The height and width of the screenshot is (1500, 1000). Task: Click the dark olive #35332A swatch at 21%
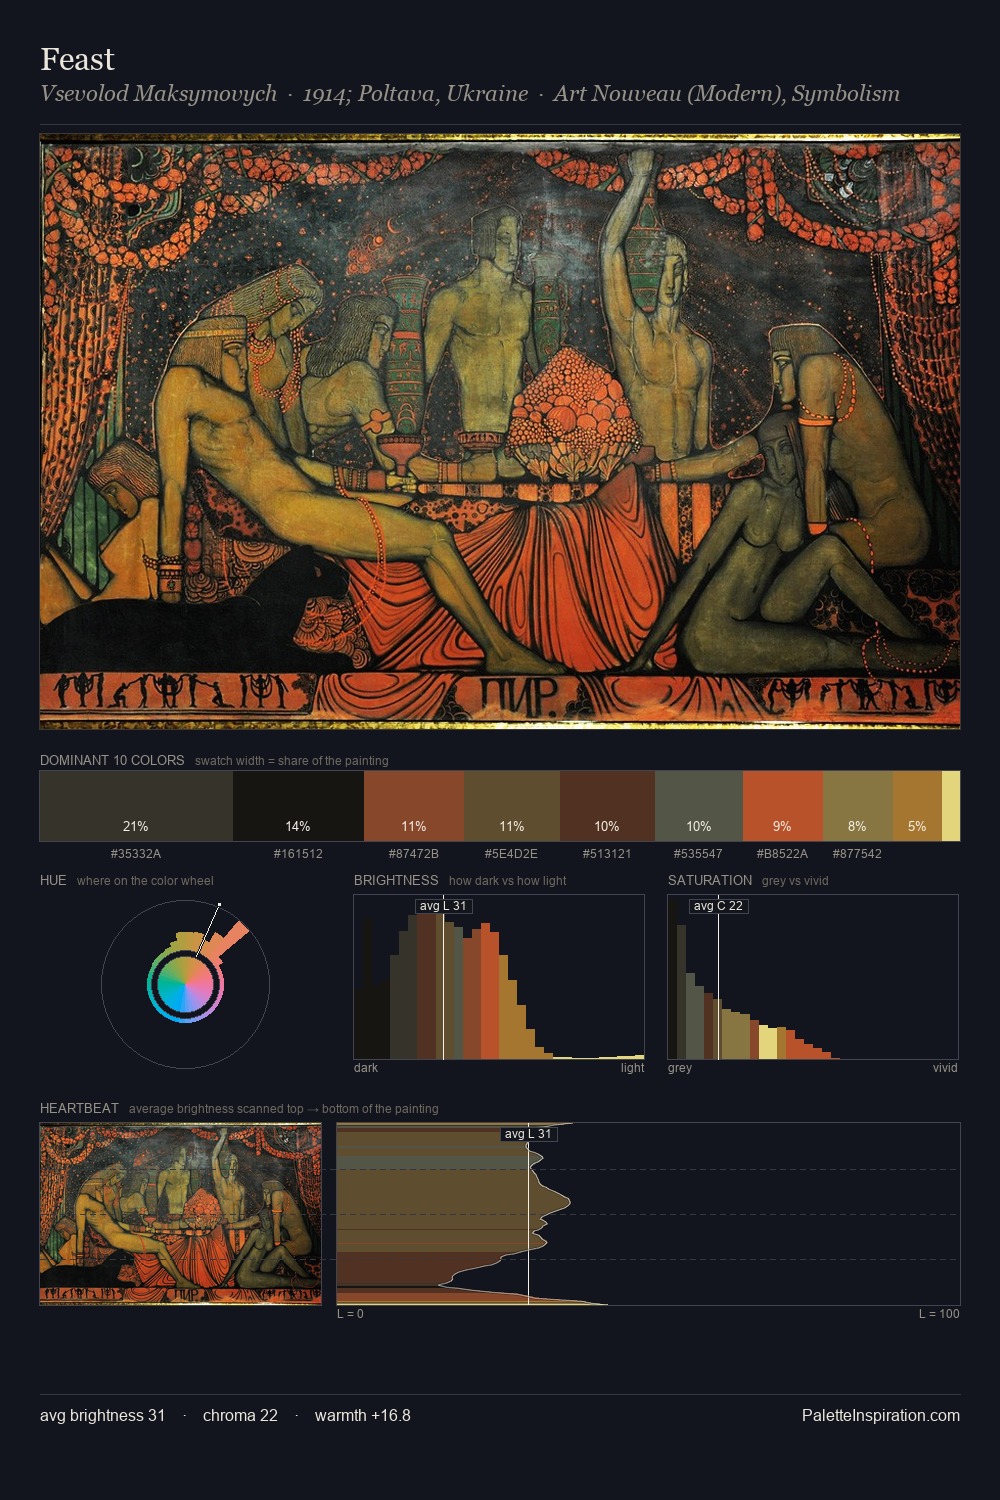[x=136, y=806]
